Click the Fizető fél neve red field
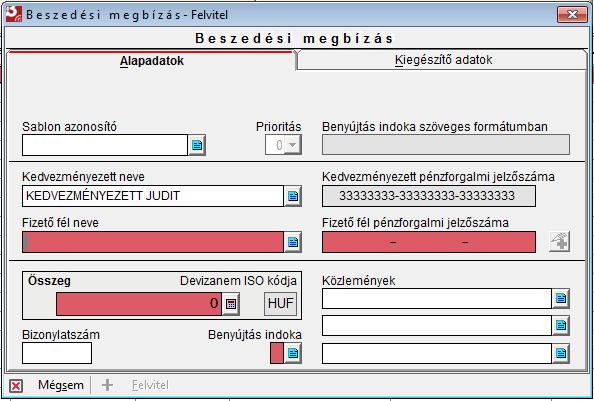The height and width of the screenshot is (401, 594). point(153,242)
